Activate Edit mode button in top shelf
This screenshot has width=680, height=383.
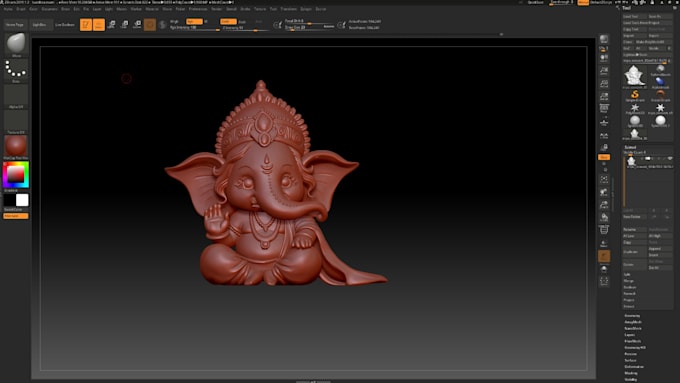coord(86,25)
